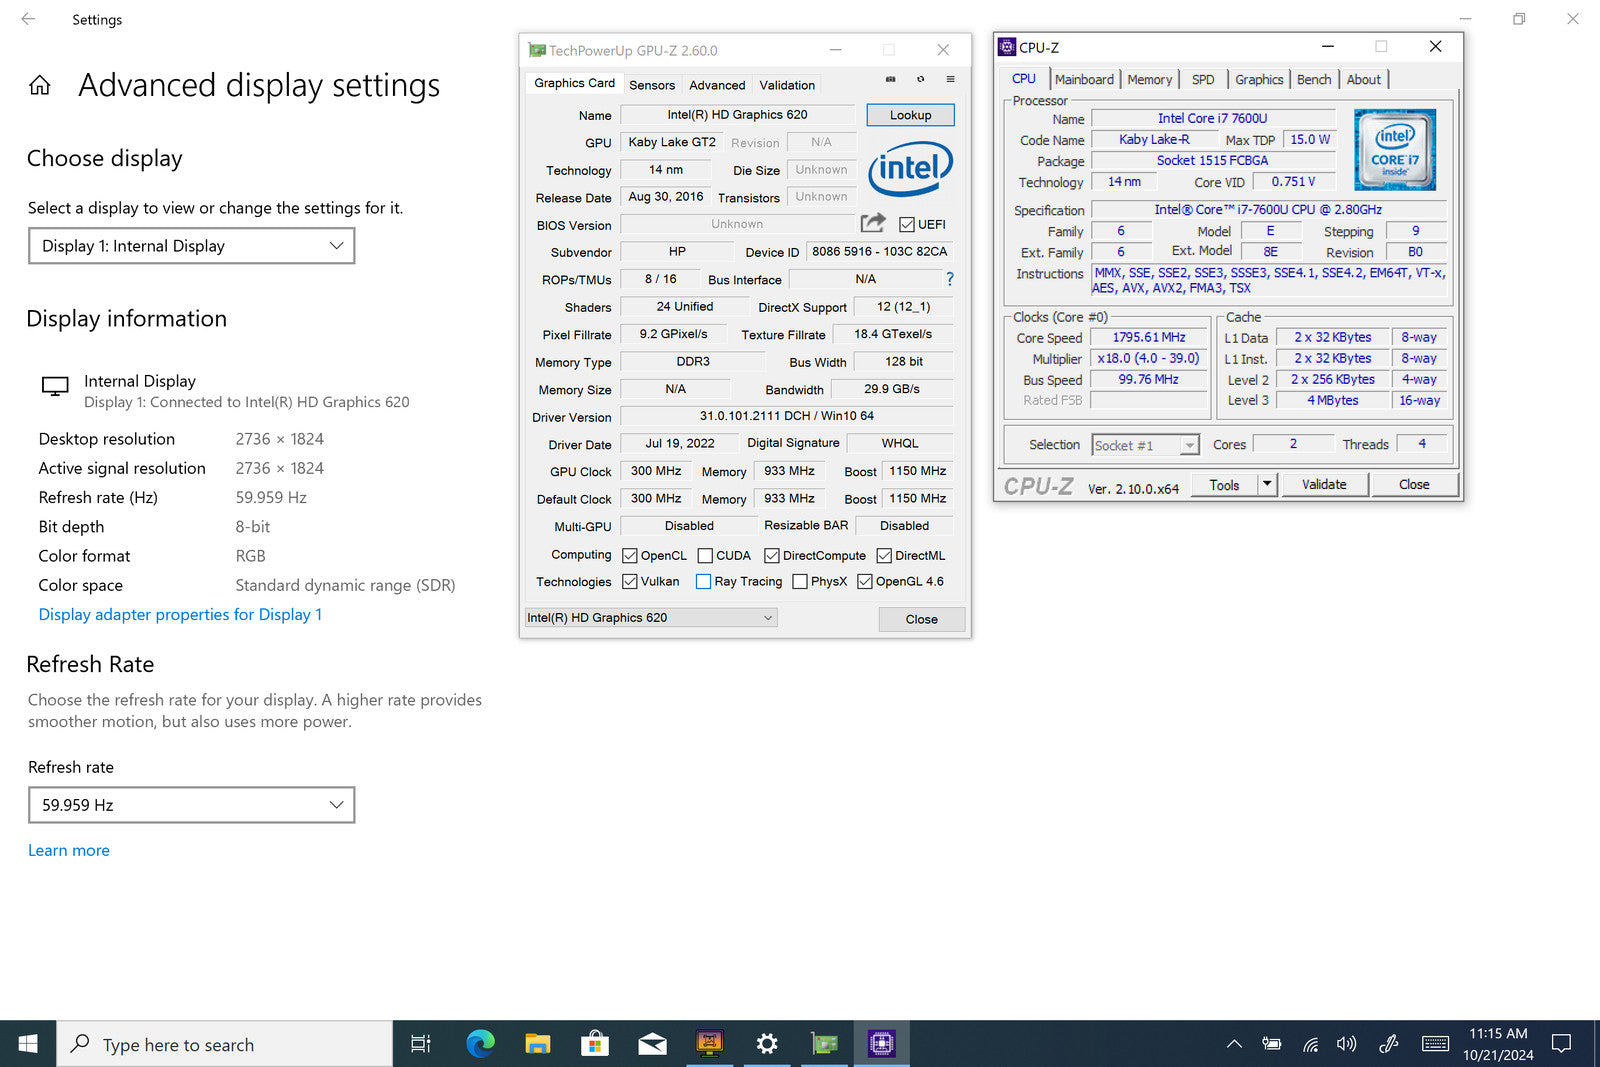This screenshot has width=1600, height=1067.
Task: Open the 59.959 Hz refresh rate dropdown
Action: (x=192, y=805)
